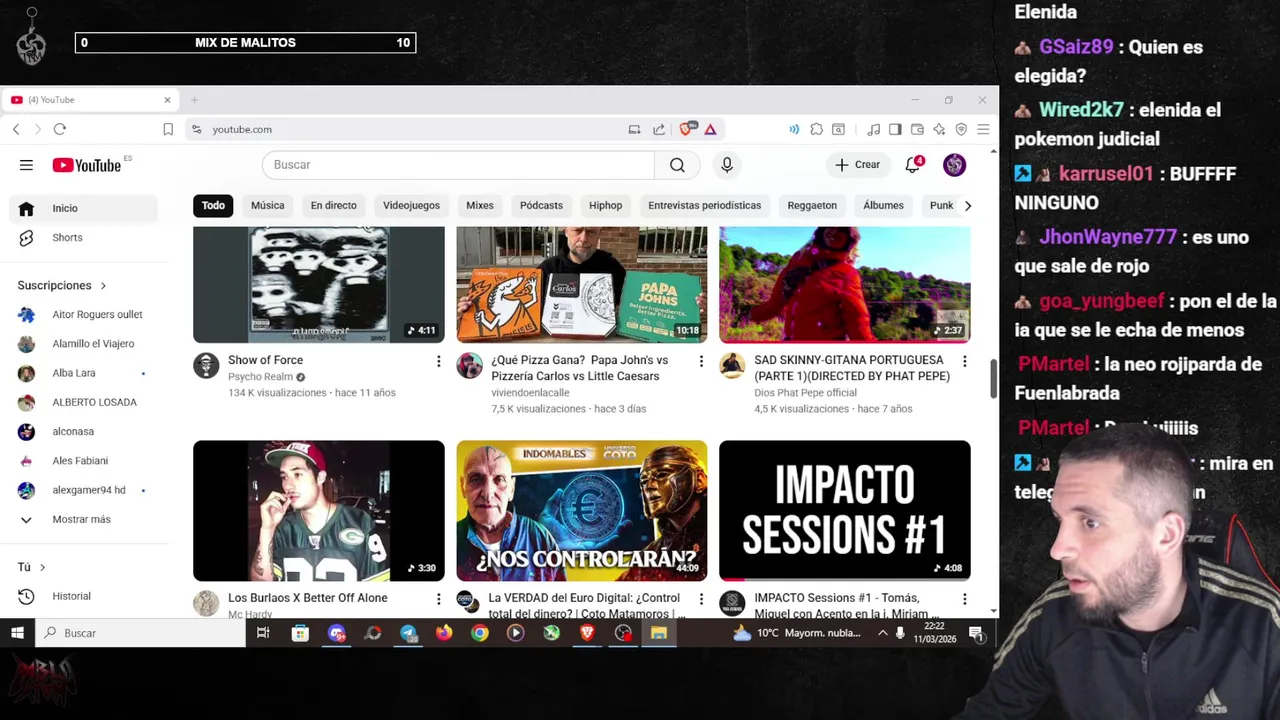Viewport: 1280px width, 720px height.
Task: Expand Mostrar más in subscriptions list
Action: pos(80,519)
